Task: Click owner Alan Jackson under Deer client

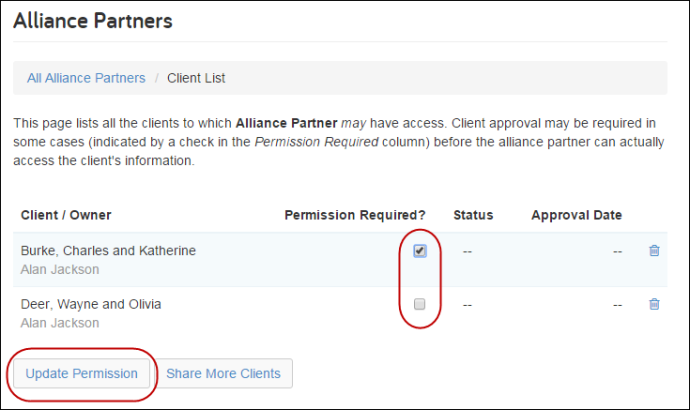Action: coord(60,323)
